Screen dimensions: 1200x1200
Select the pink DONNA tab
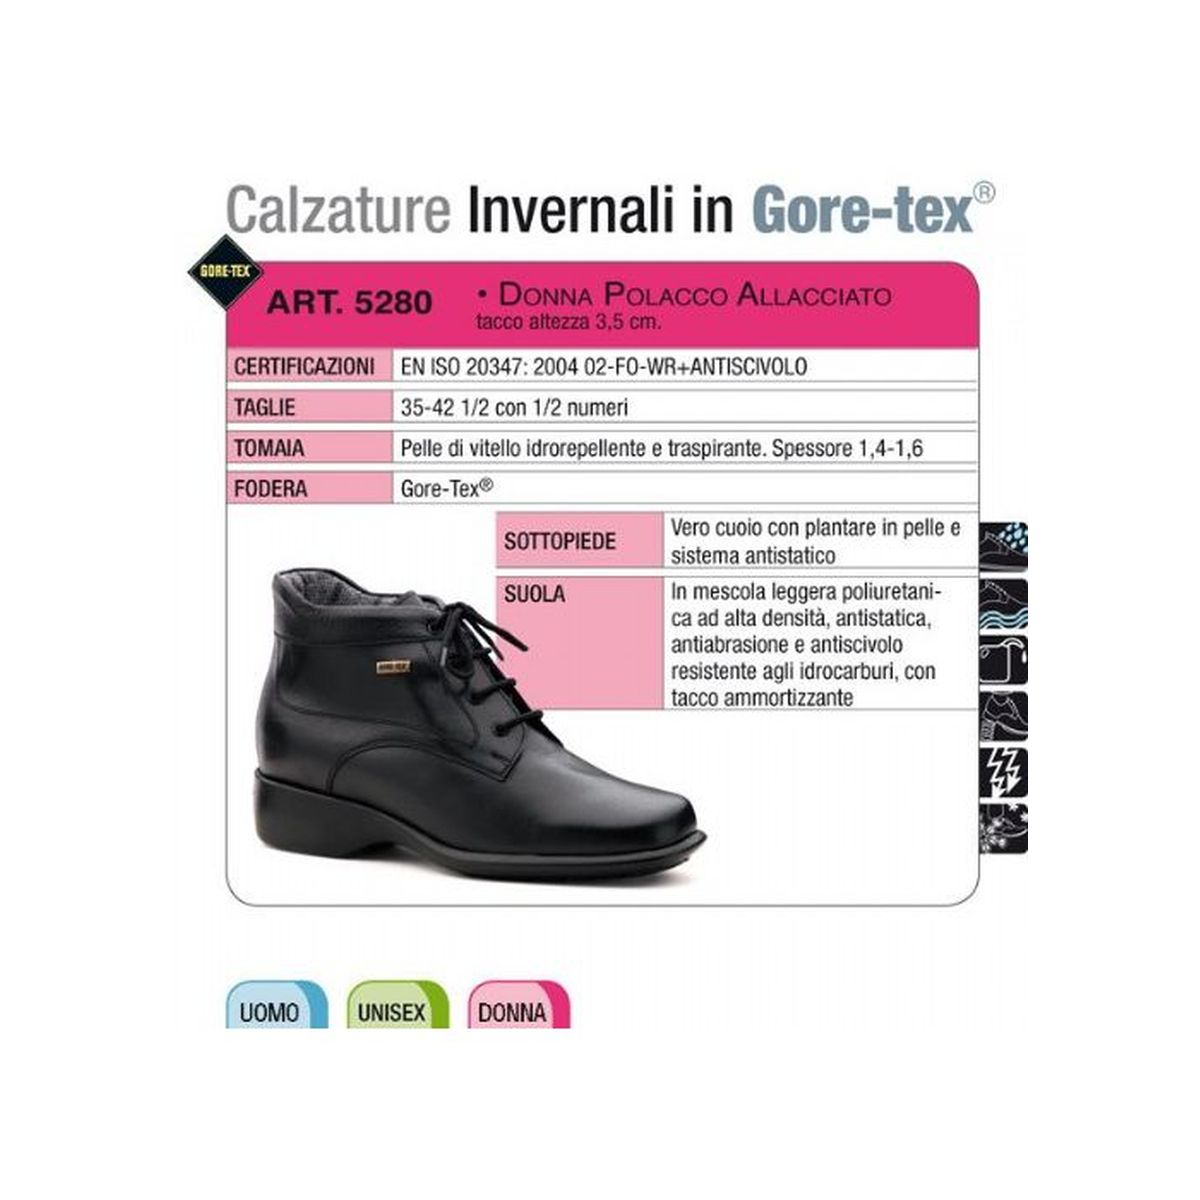point(519,1005)
